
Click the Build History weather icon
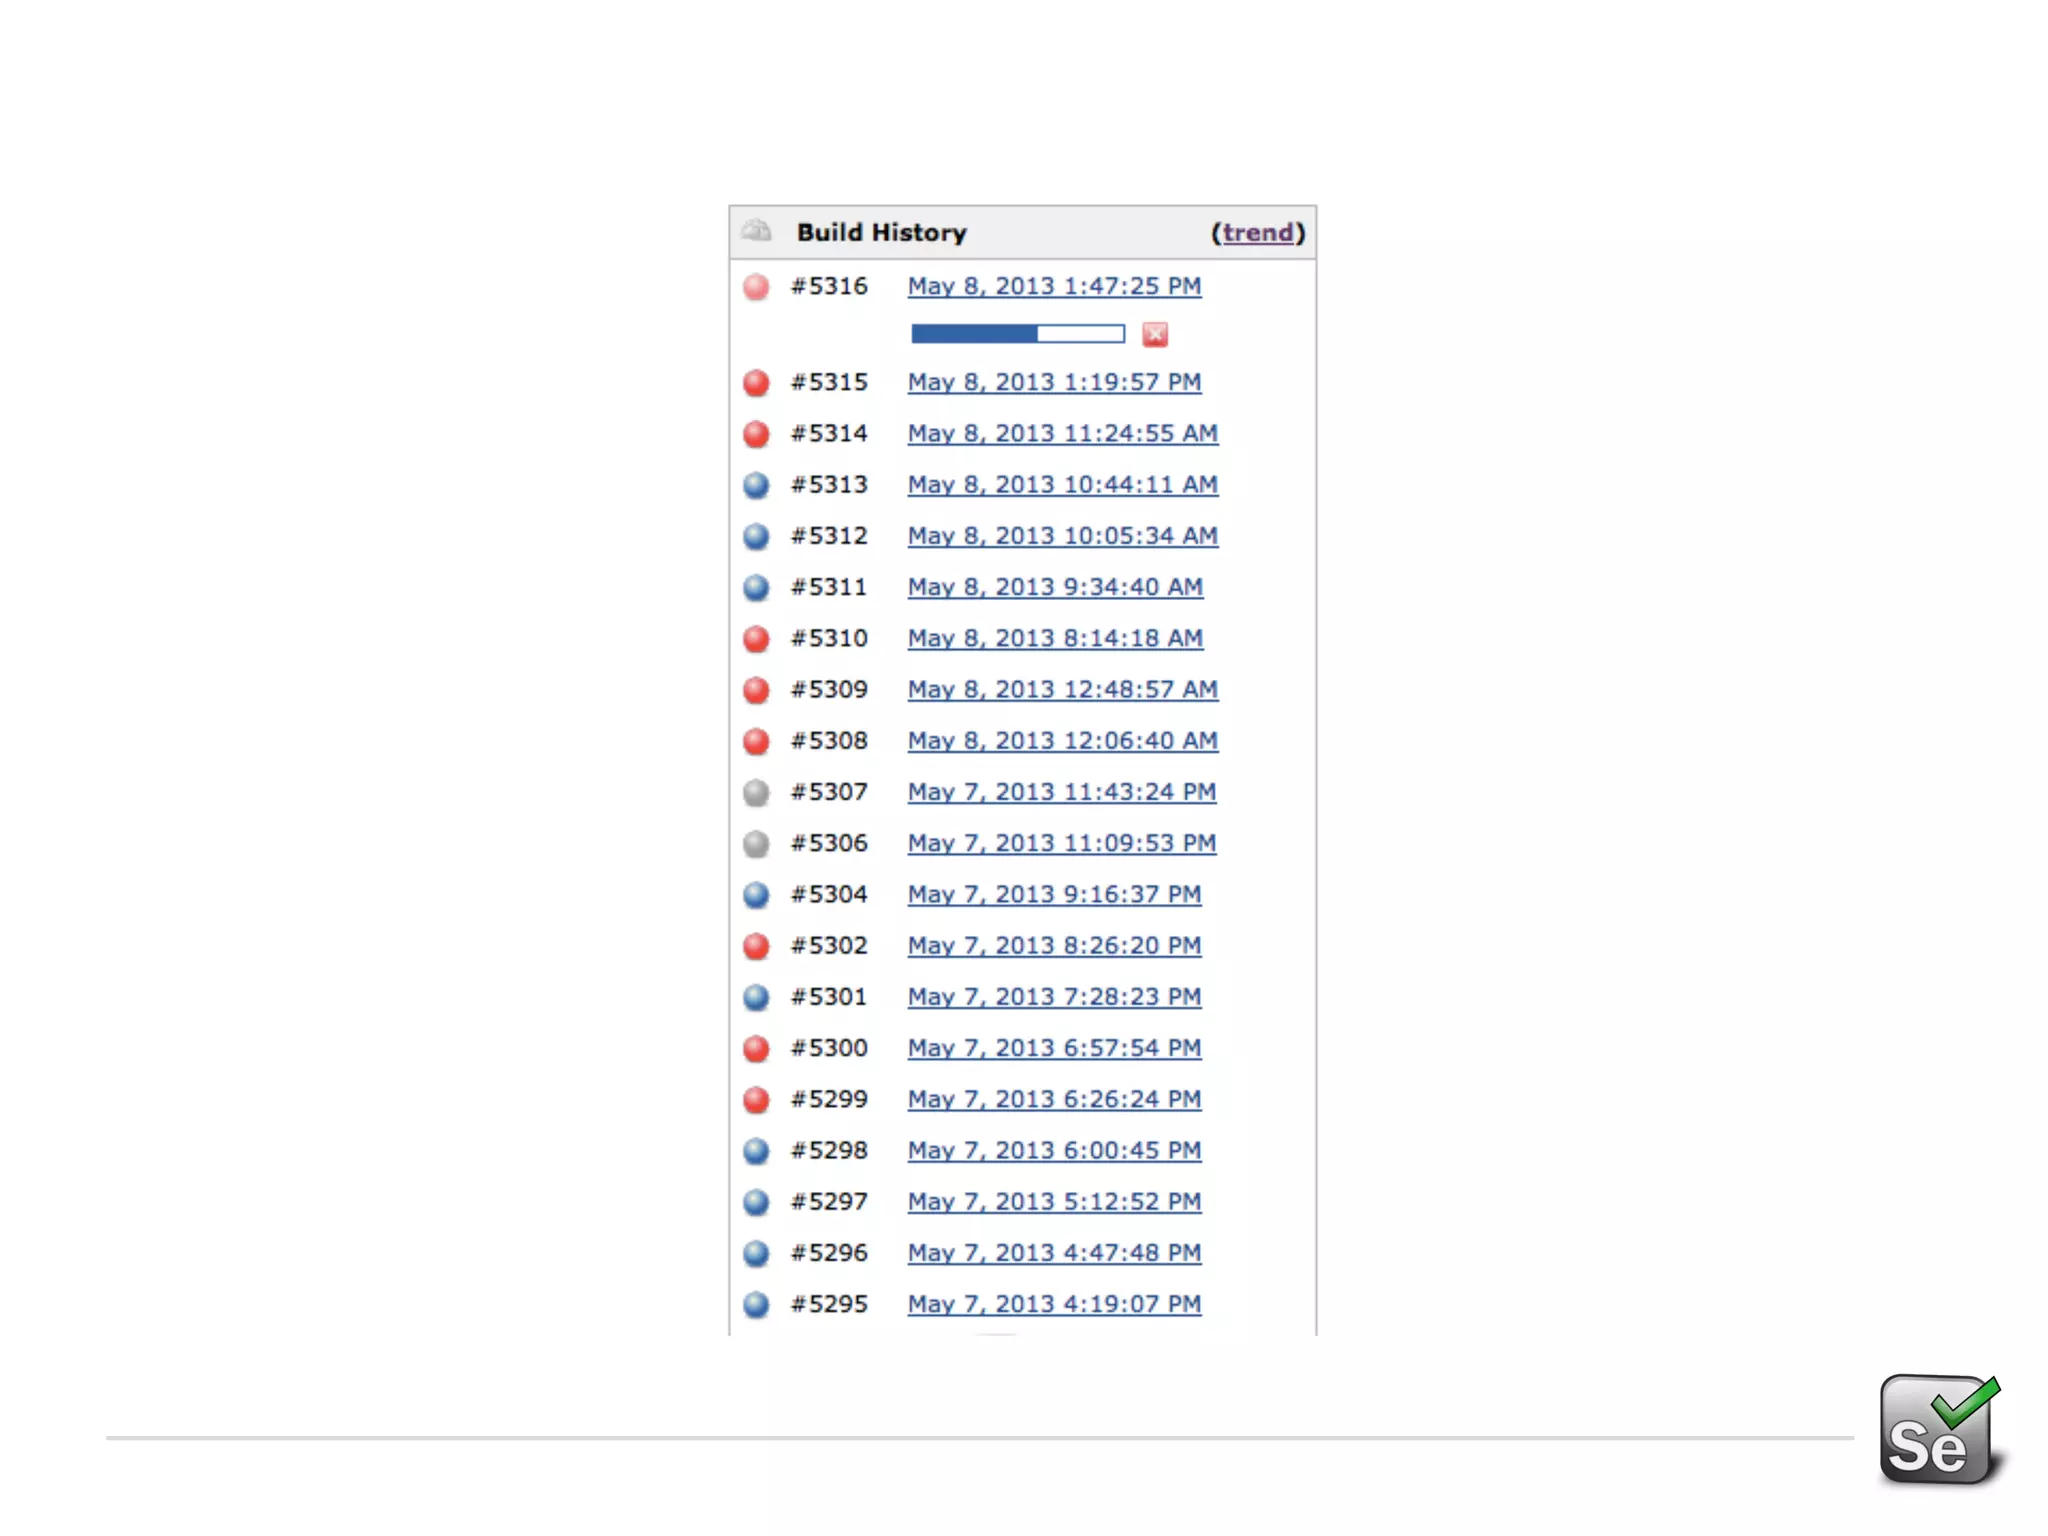[x=757, y=231]
